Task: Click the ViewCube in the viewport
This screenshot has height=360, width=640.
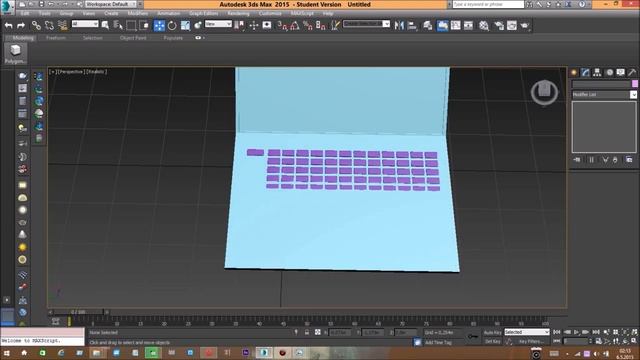Action: click(544, 92)
